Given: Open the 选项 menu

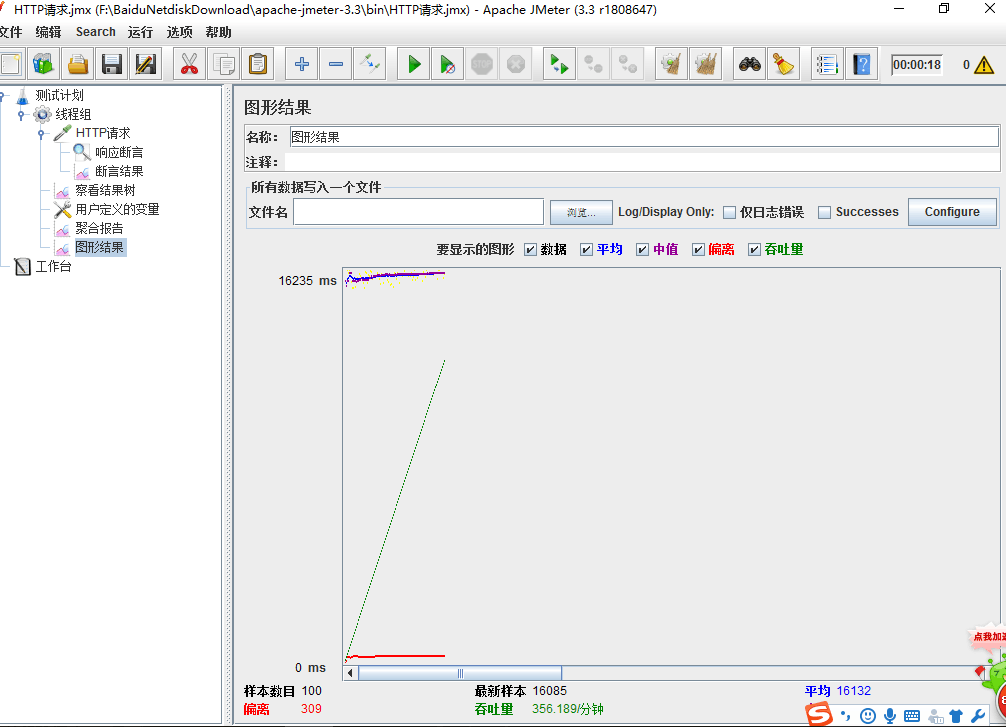Looking at the screenshot, I should click(179, 32).
